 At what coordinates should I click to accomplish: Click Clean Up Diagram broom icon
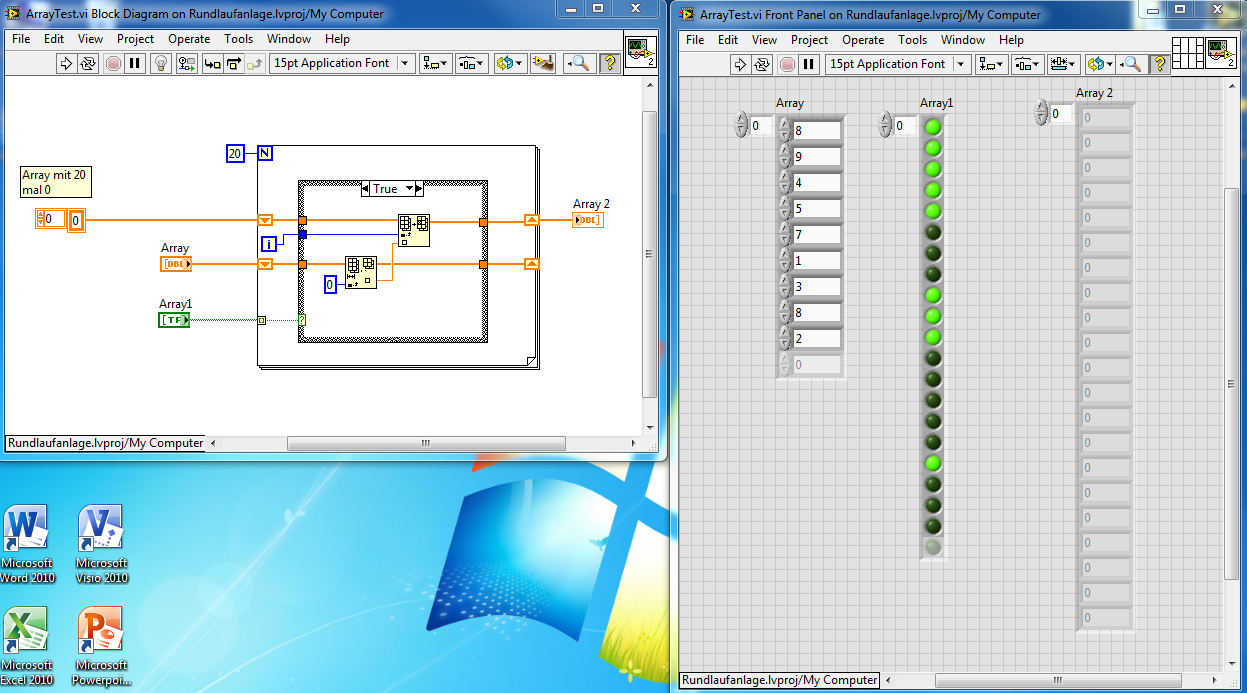point(543,63)
